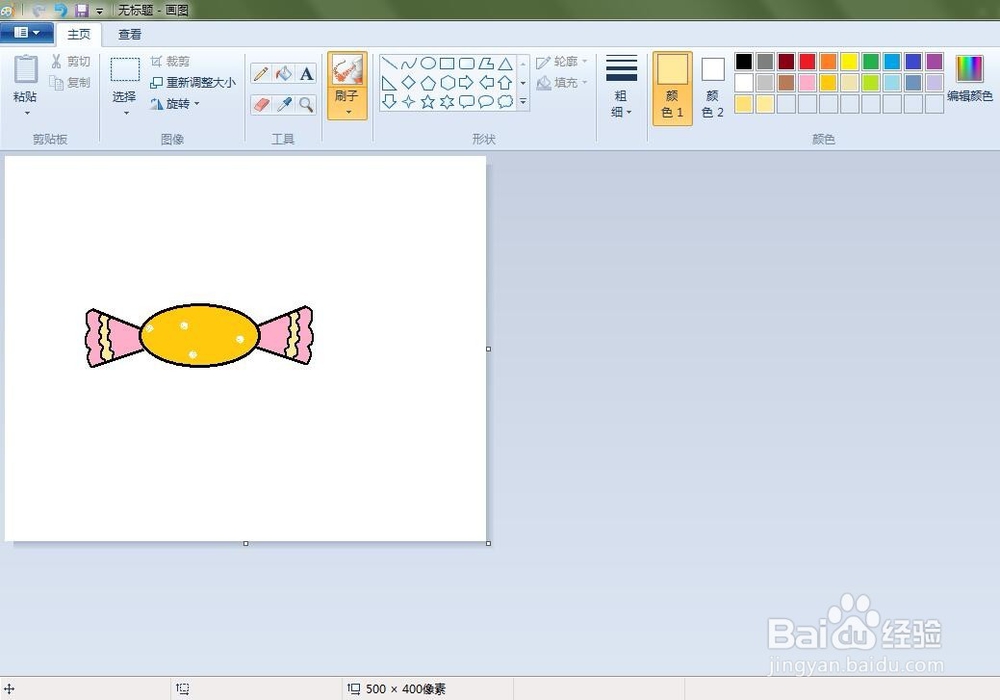Choose the Rounded rectangular callout shape
The height and width of the screenshot is (700, 1000).
point(467,101)
